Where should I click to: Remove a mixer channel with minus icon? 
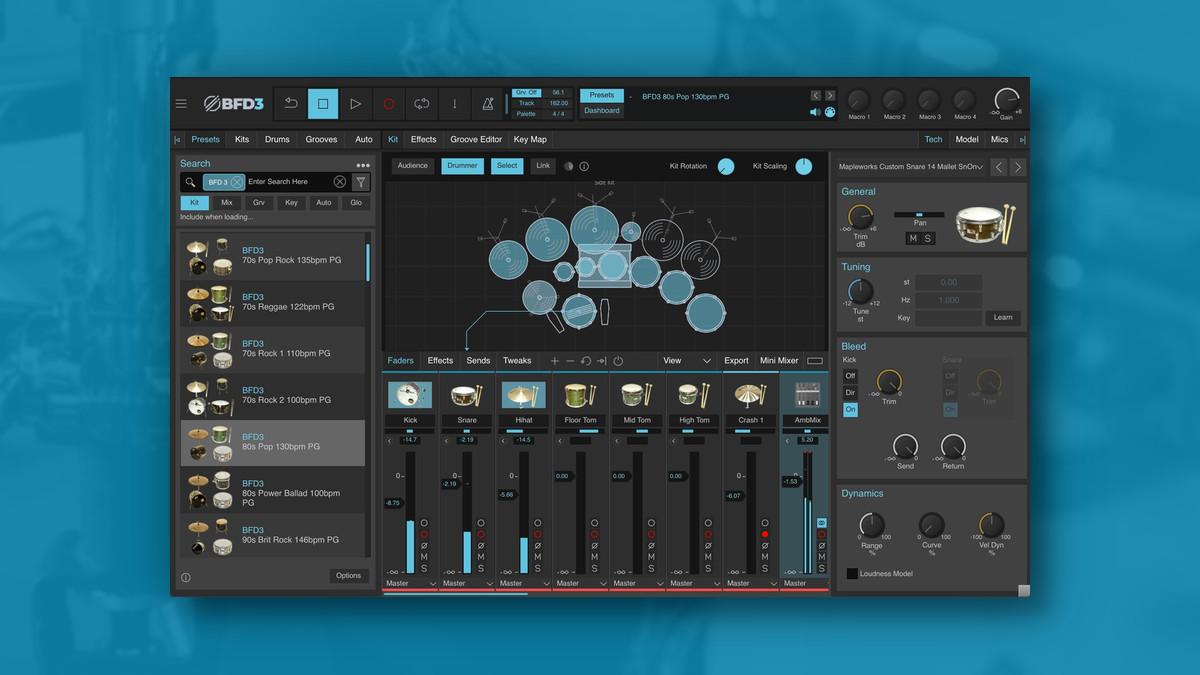[x=570, y=361]
